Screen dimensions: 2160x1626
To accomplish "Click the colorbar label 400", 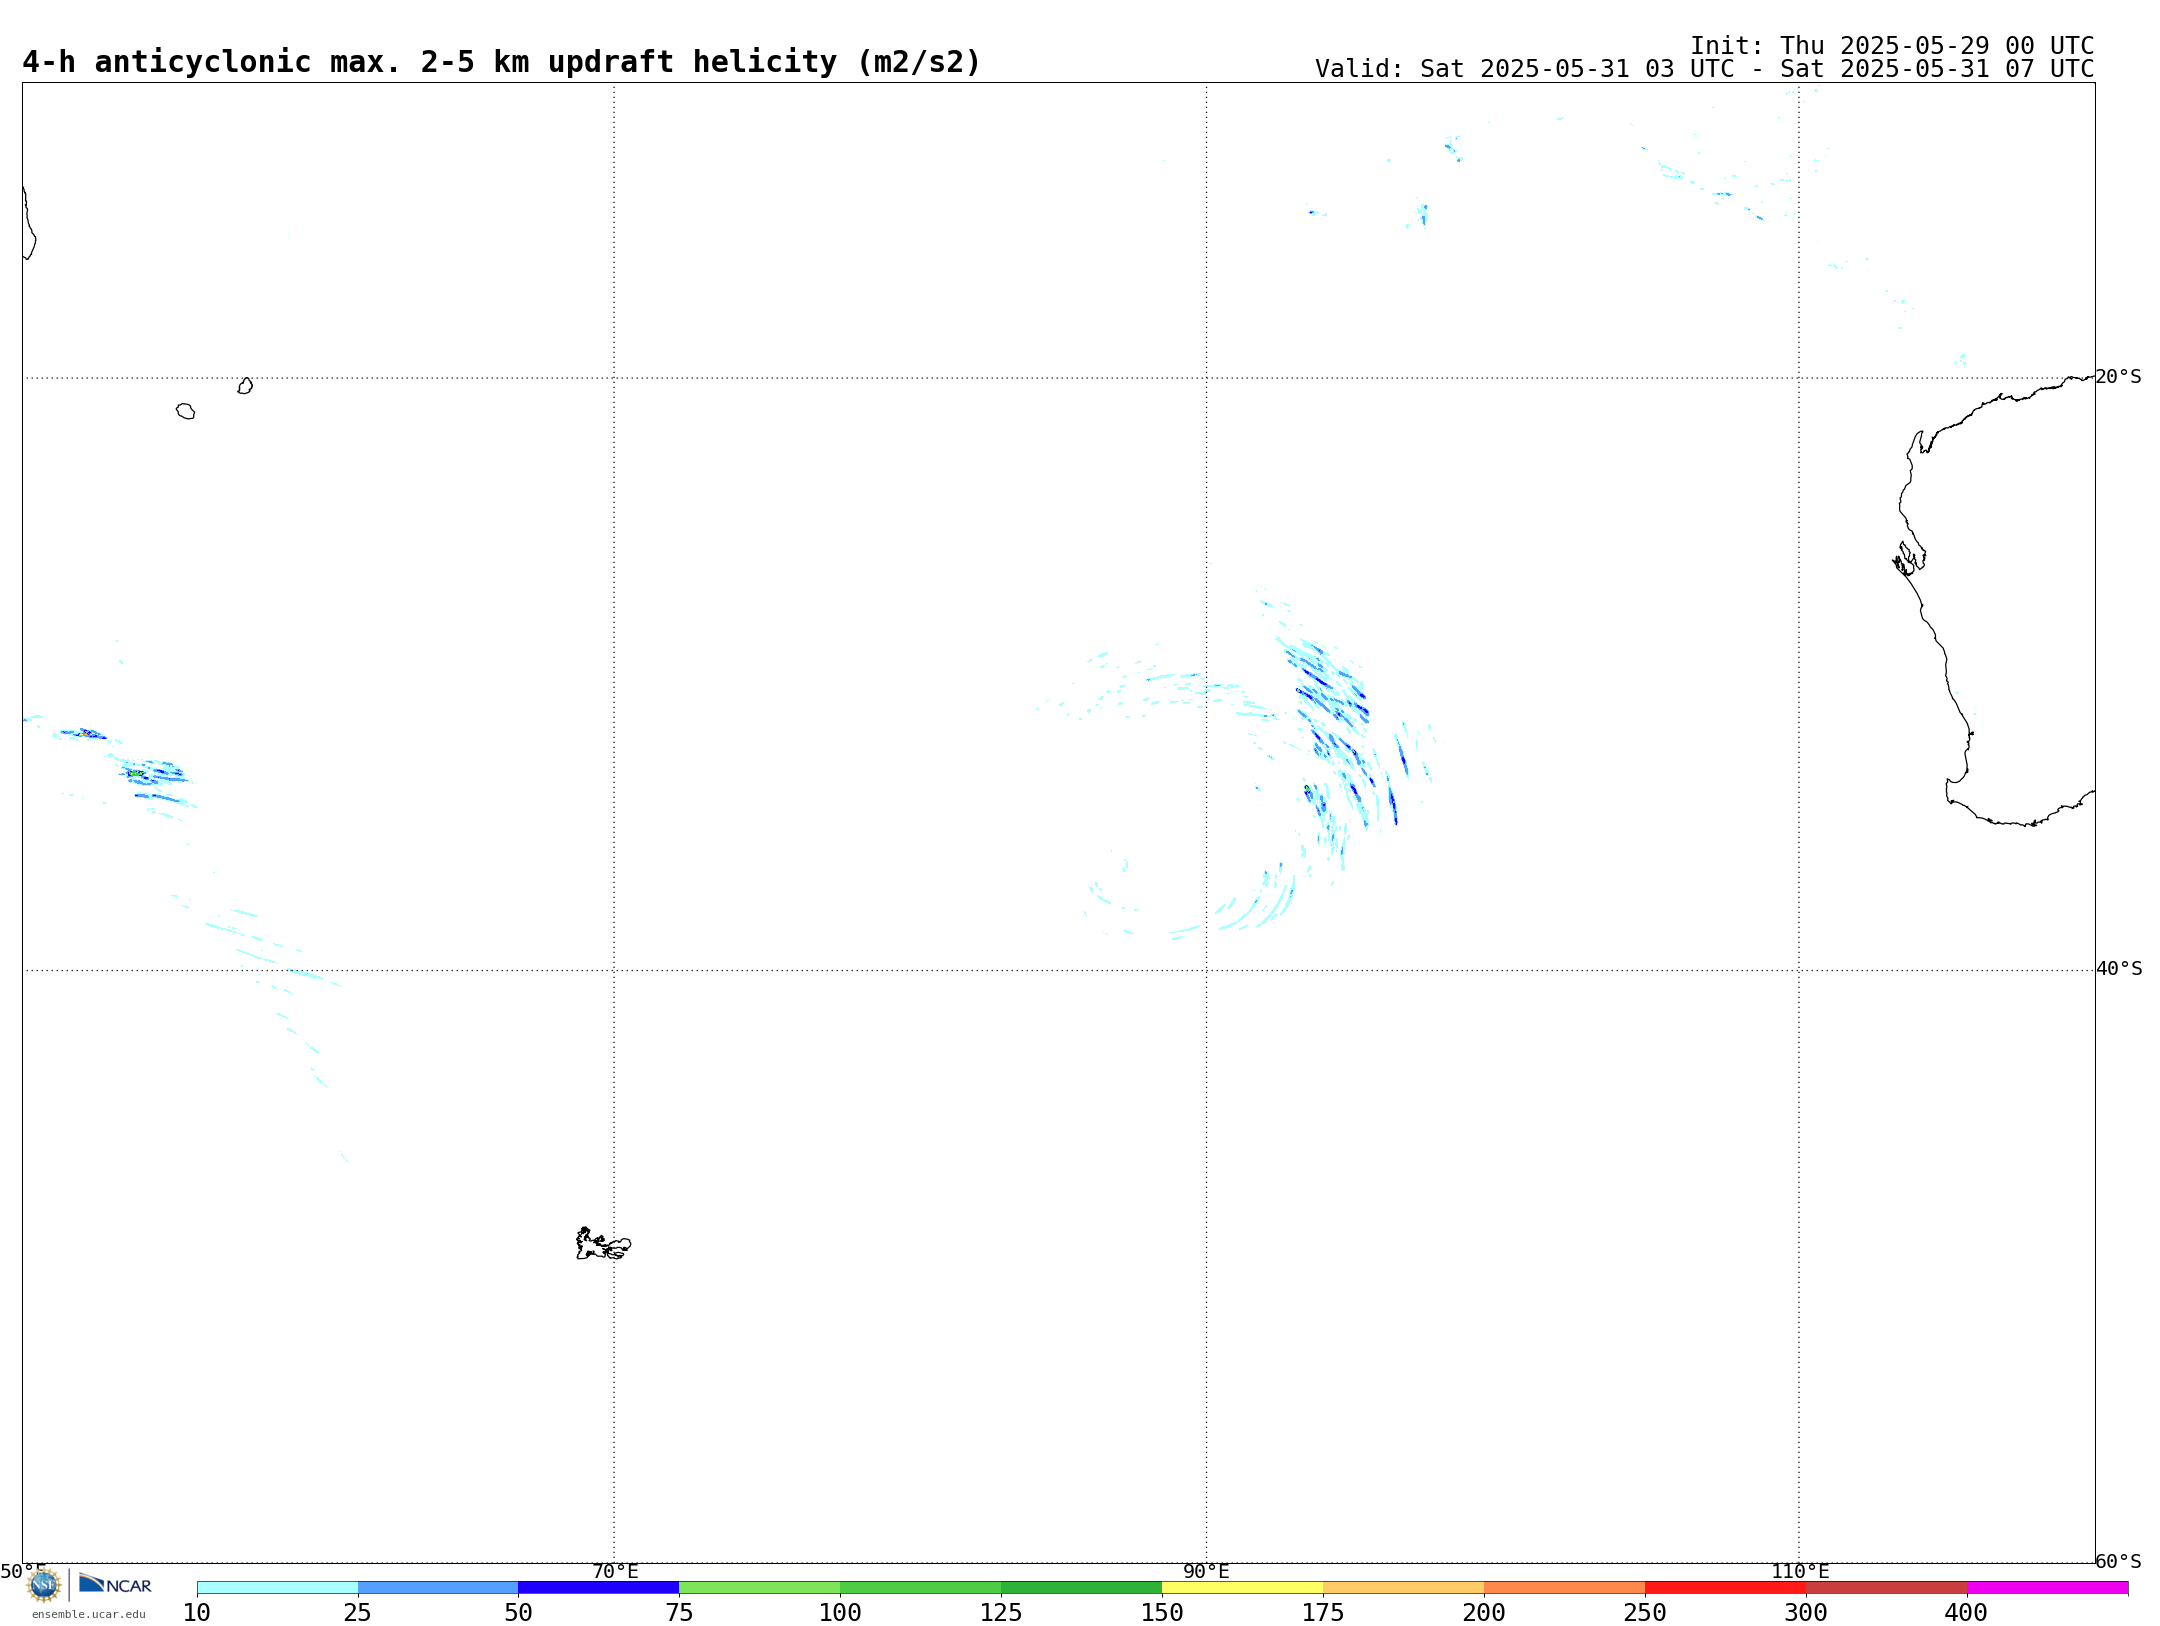I will coord(1966,1612).
